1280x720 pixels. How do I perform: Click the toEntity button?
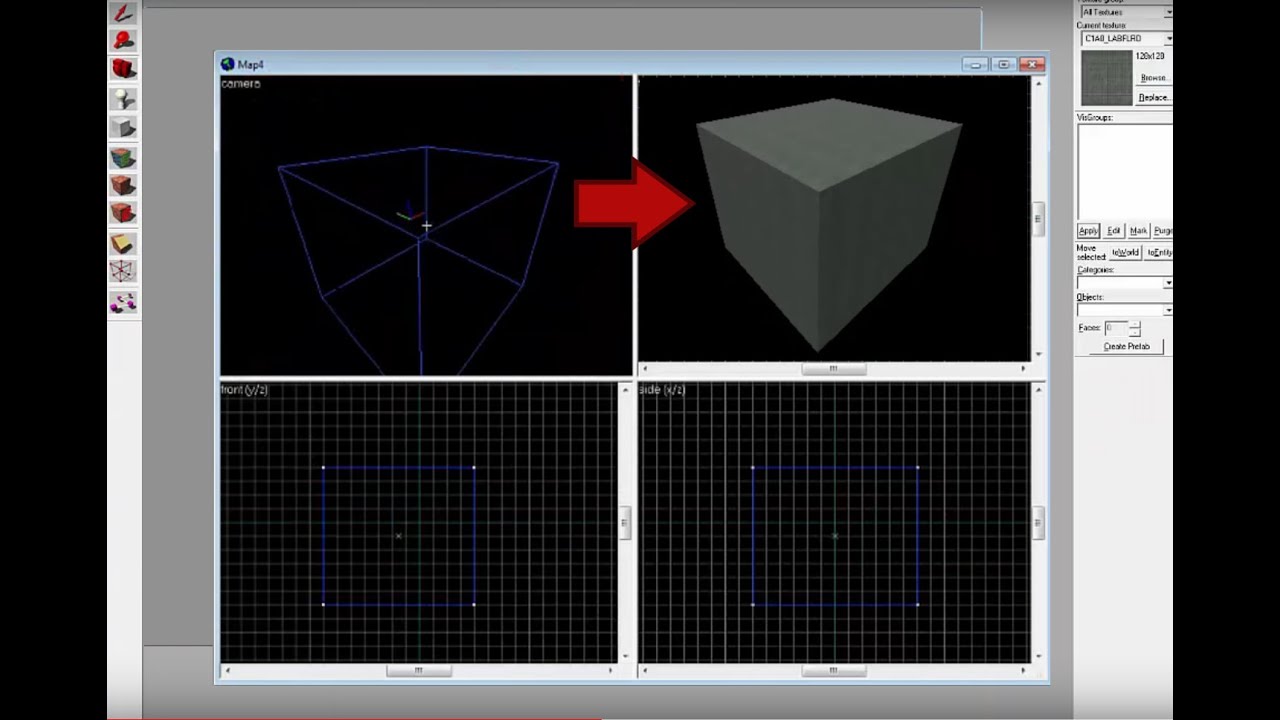[1158, 252]
